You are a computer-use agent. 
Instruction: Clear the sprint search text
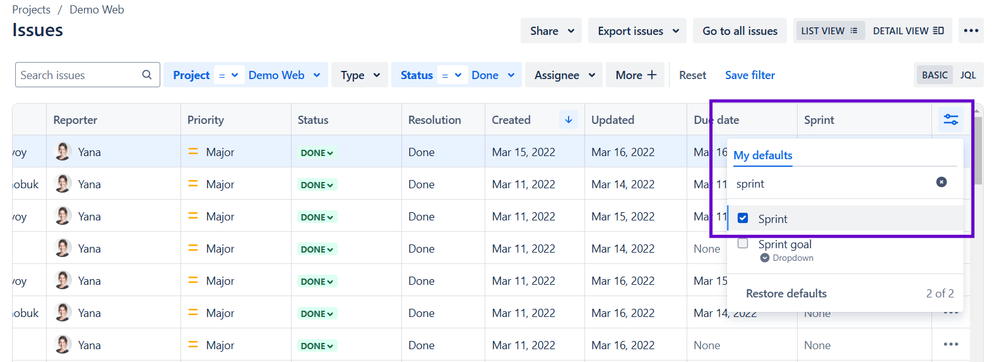pos(941,182)
